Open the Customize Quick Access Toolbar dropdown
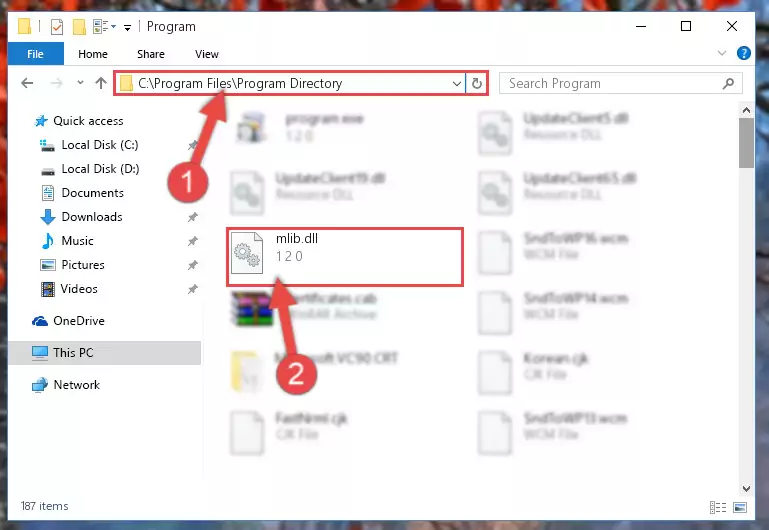This screenshot has width=769, height=530. point(127,27)
